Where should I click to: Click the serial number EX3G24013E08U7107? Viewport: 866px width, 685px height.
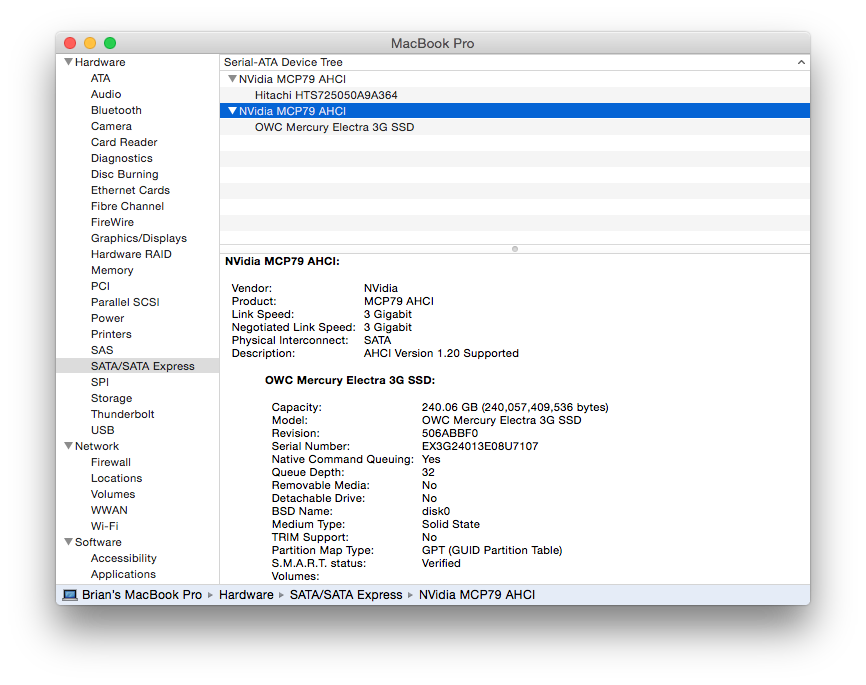click(x=480, y=446)
